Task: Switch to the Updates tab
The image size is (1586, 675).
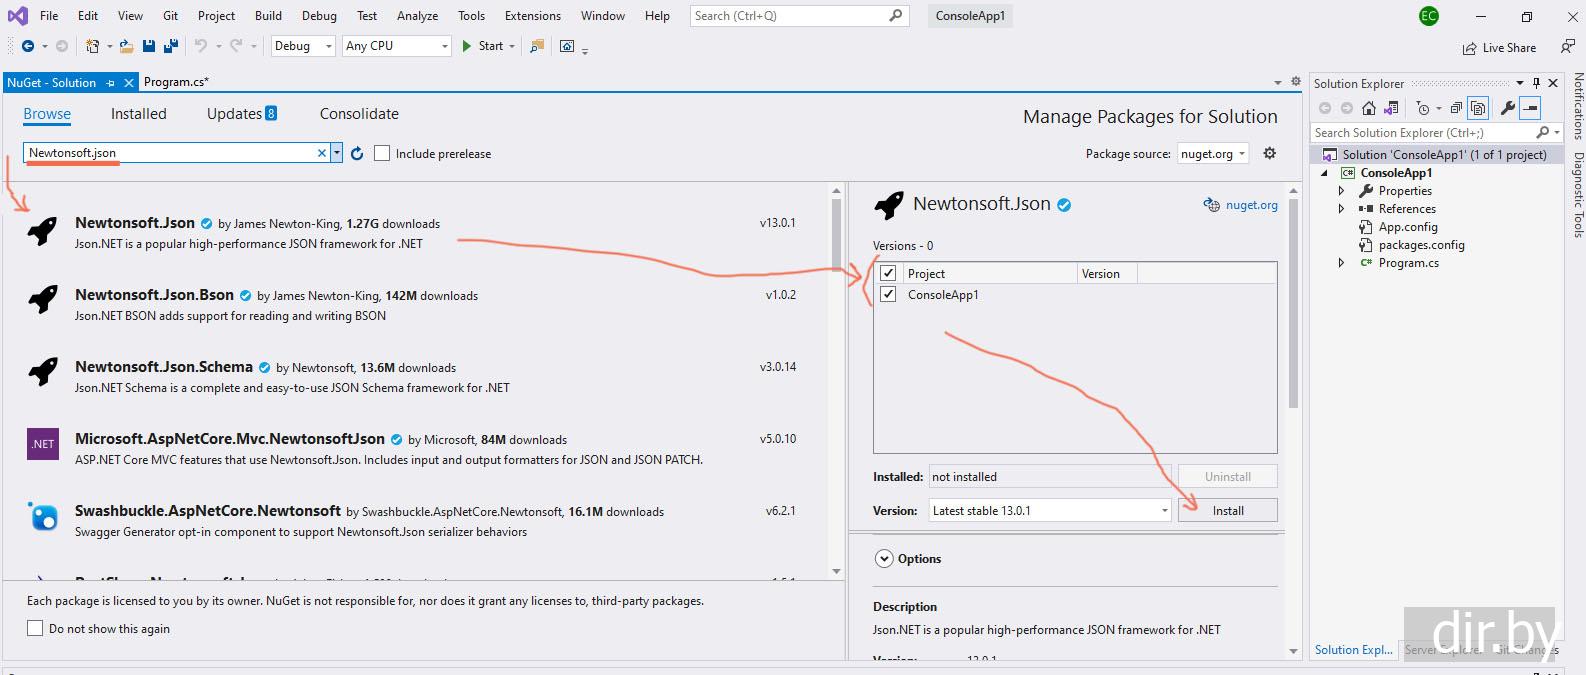Action: pyautogui.click(x=241, y=114)
